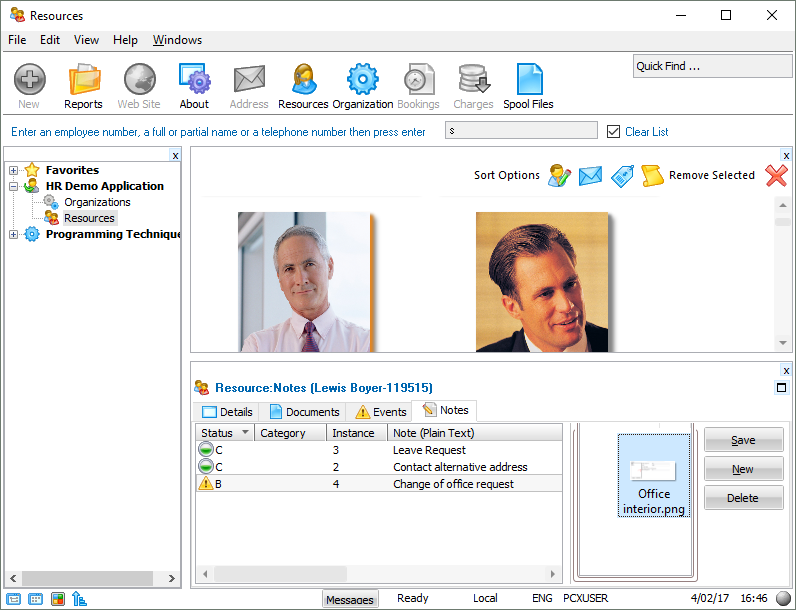Open the About toolbar icon
The width and height of the screenshot is (796, 610).
(x=194, y=79)
